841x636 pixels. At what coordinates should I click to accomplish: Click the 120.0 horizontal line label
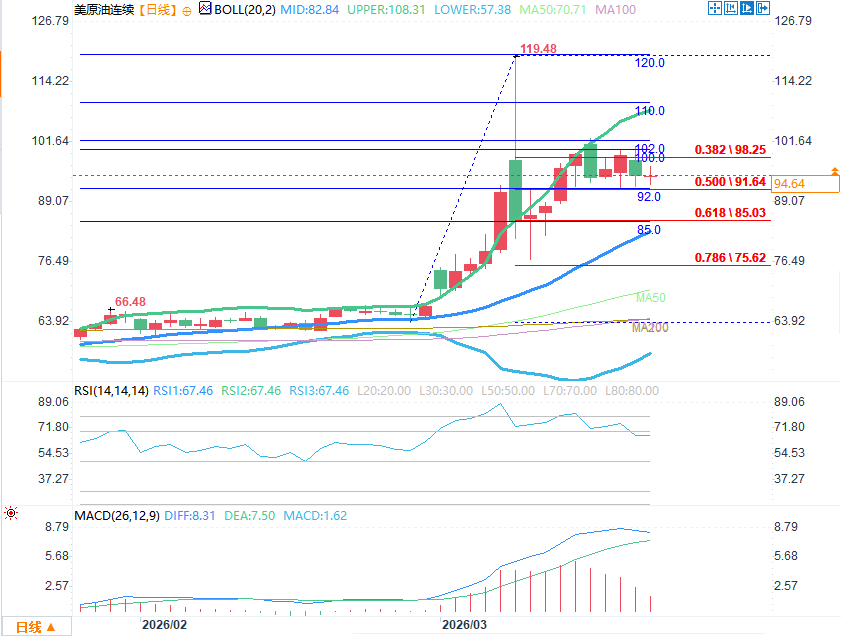[650, 63]
